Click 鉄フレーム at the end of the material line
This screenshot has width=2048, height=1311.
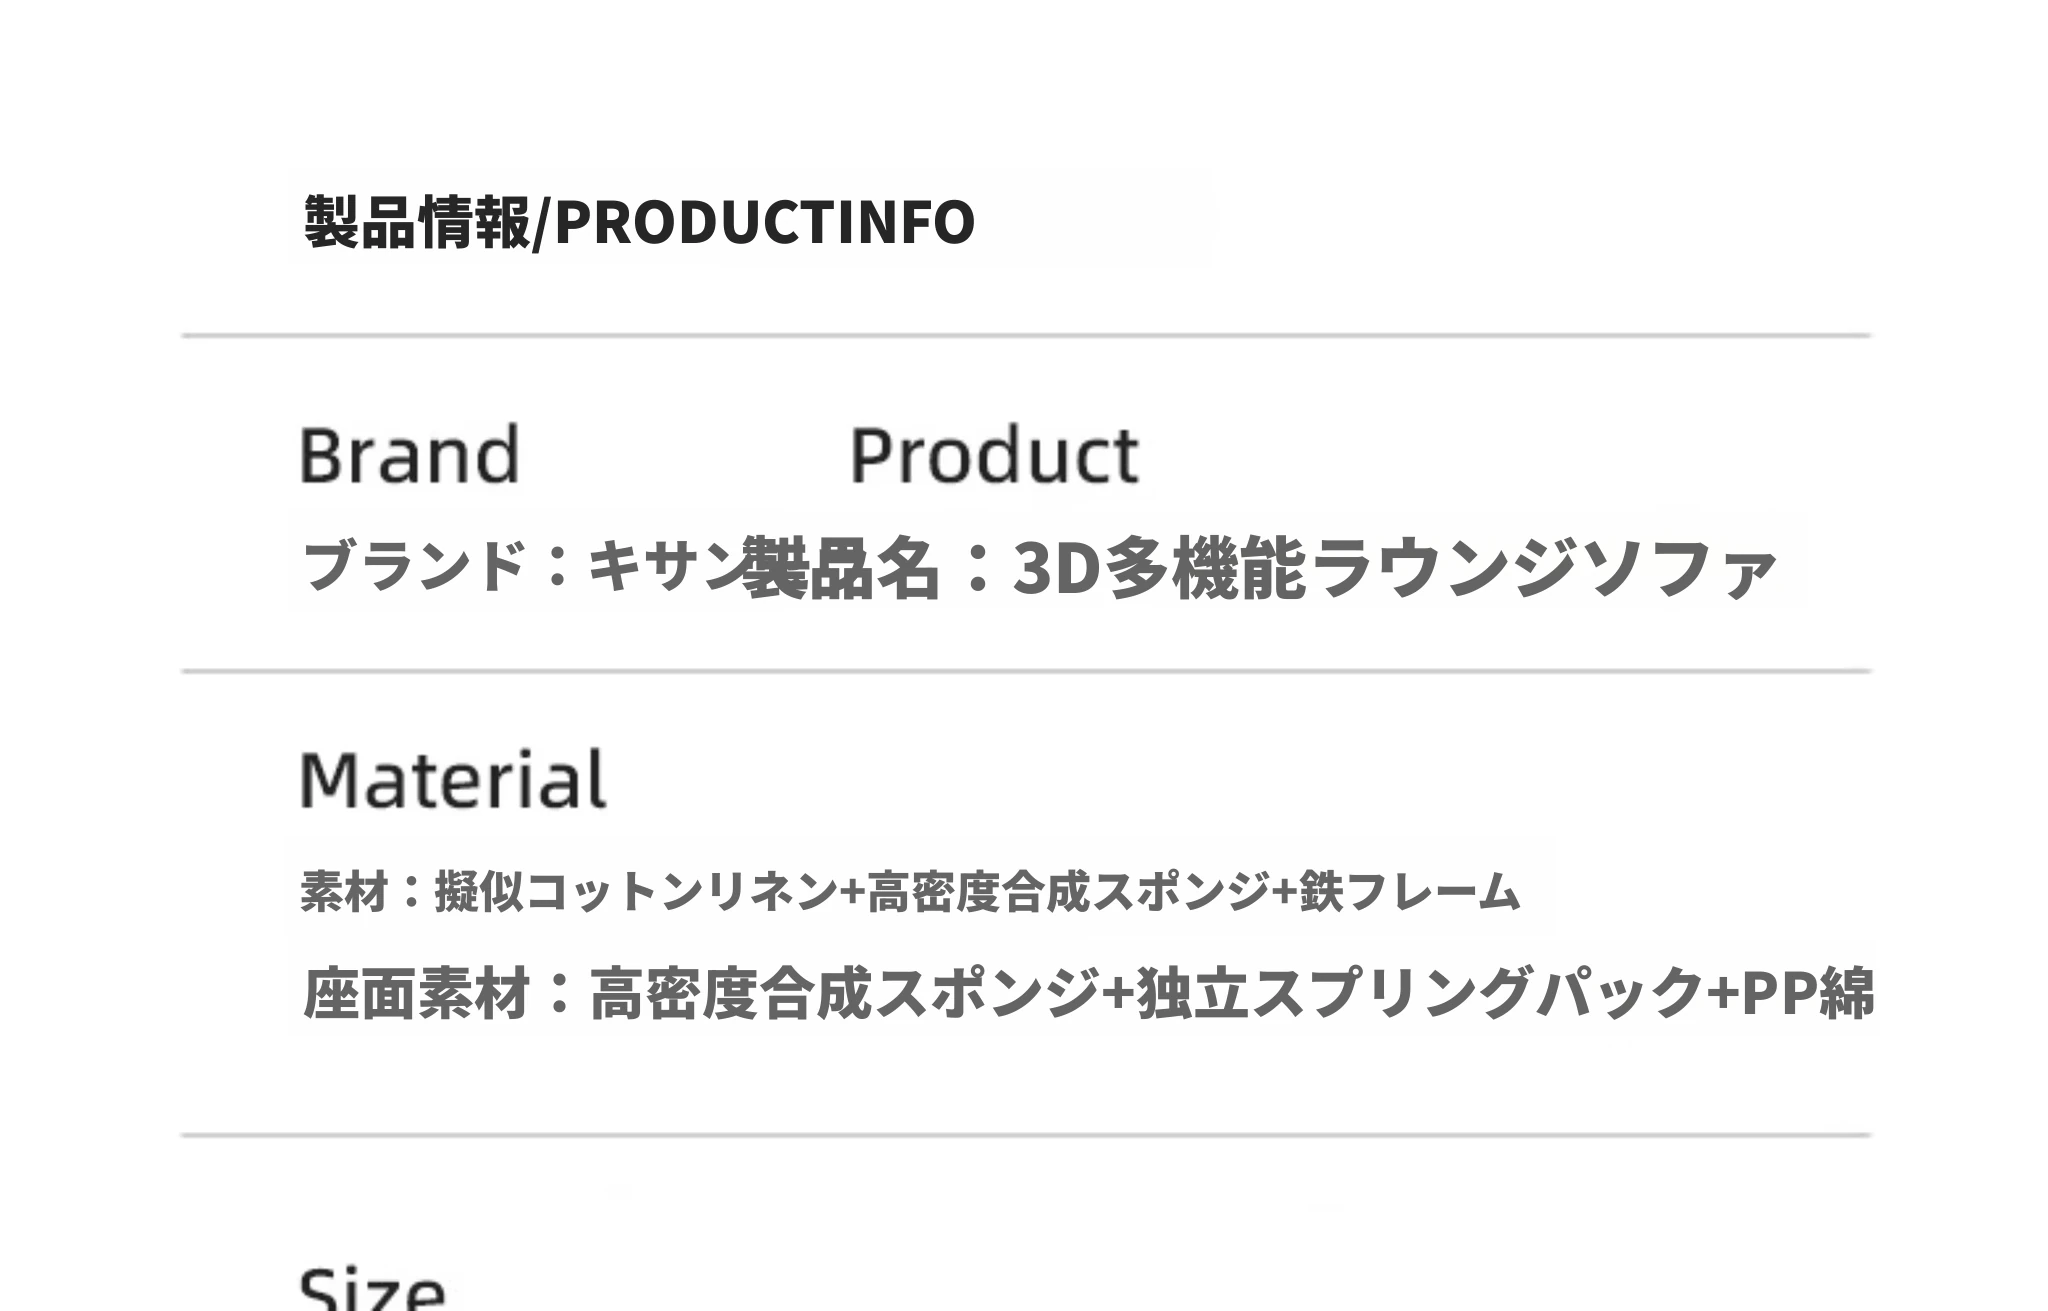[x=1410, y=891]
